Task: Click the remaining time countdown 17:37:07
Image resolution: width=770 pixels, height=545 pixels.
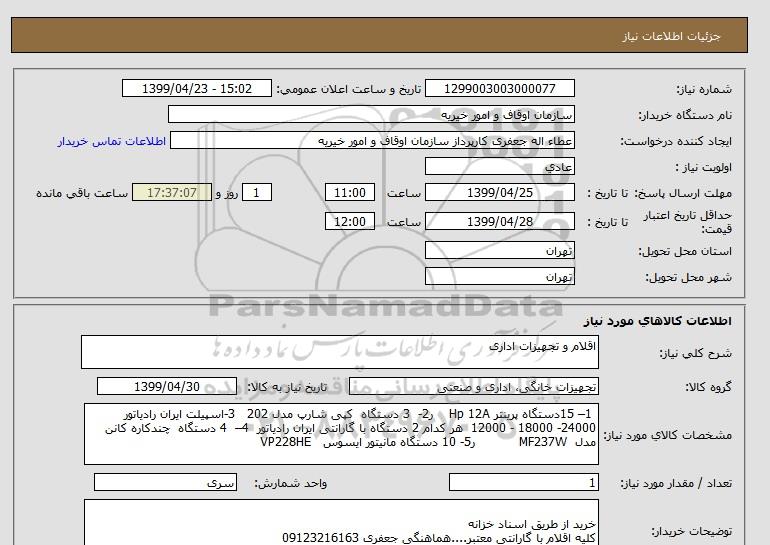Action: pyautogui.click(x=172, y=192)
